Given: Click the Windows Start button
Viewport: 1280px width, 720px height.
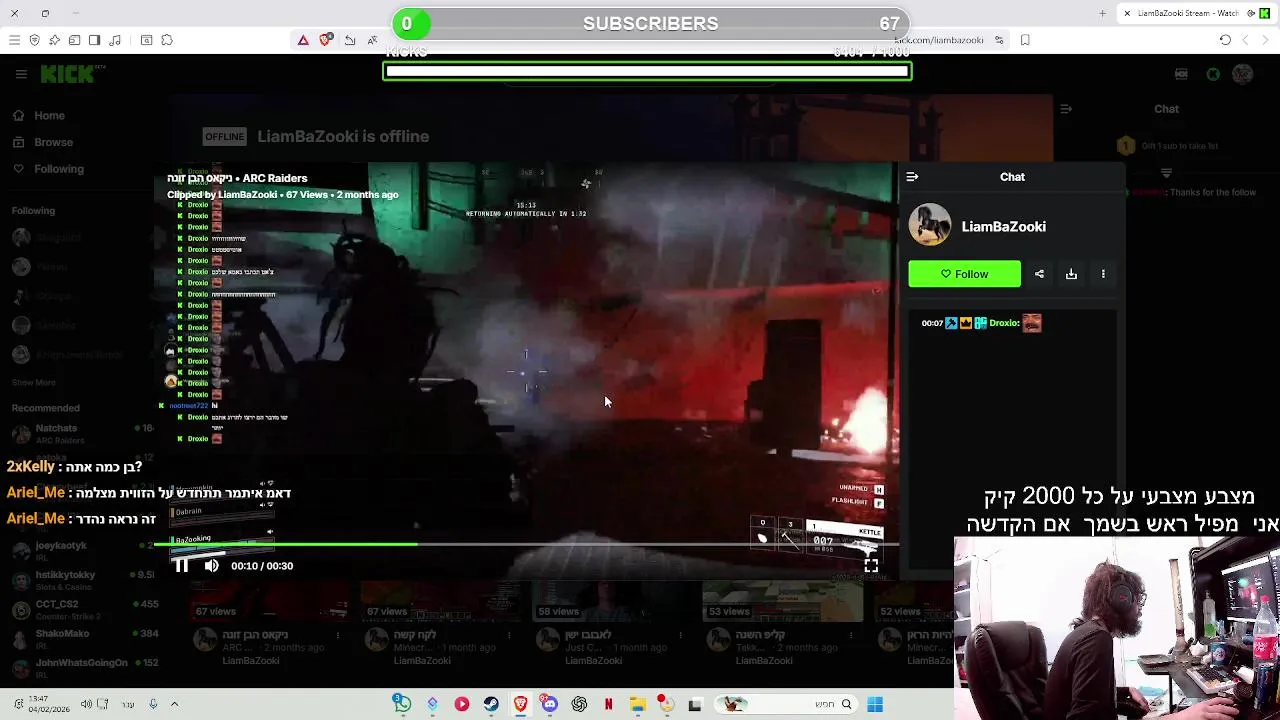Looking at the screenshot, I should [875, 704].
